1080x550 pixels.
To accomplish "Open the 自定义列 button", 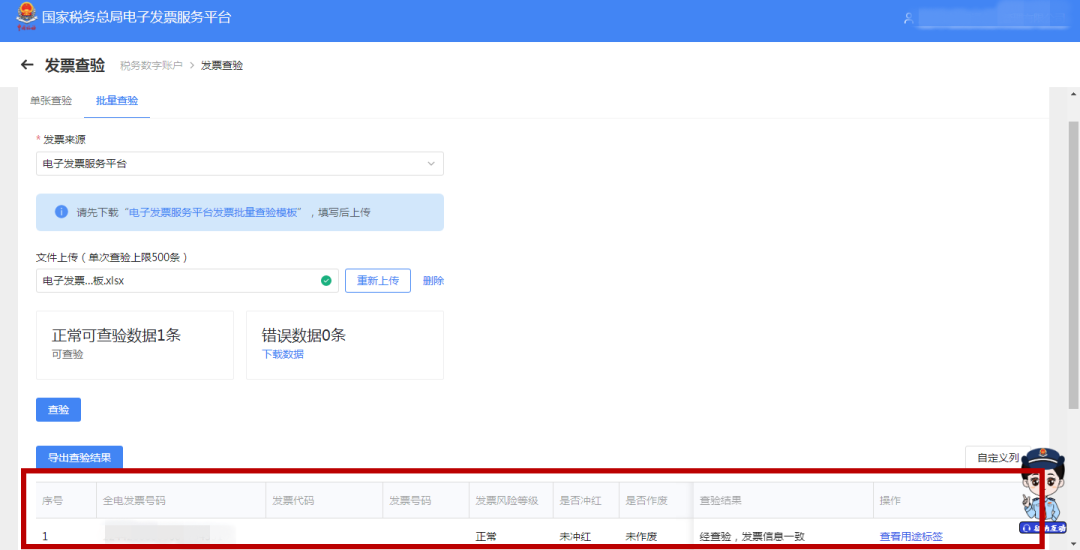I will (x=998, y=457).
